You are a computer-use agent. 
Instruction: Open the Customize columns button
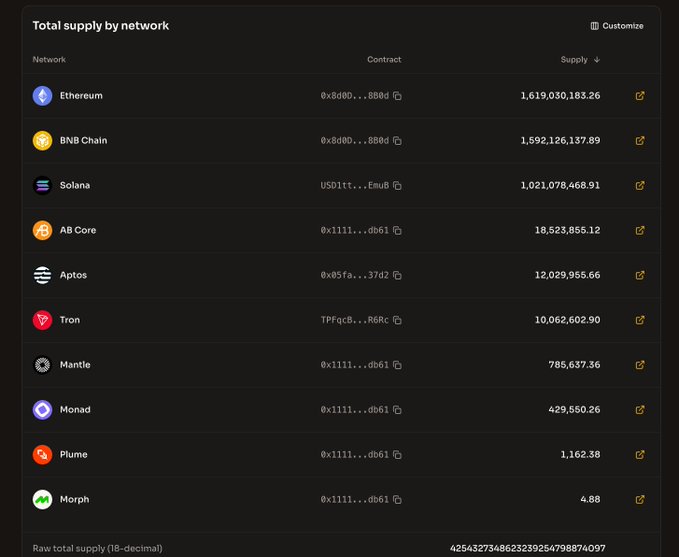(x=617, y=26)
